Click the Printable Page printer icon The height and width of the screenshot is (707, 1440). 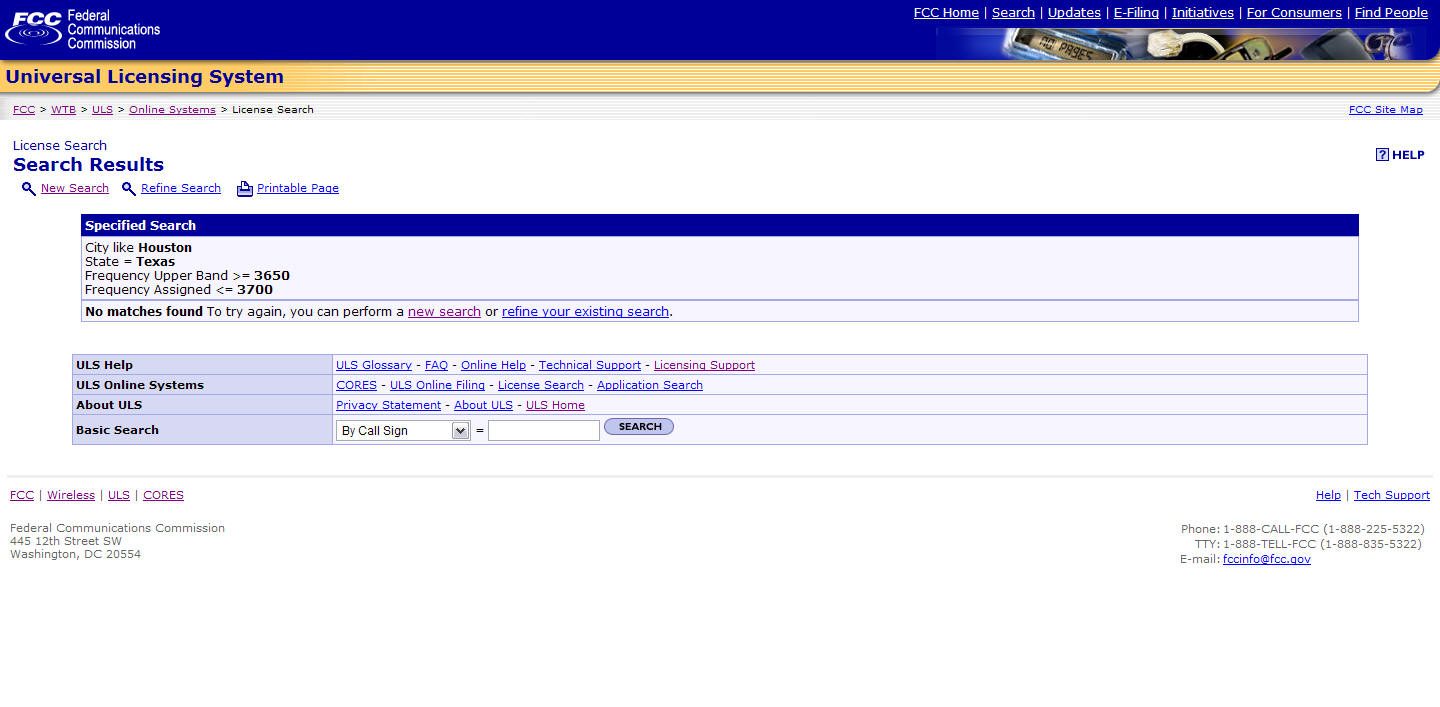[245, 189]
